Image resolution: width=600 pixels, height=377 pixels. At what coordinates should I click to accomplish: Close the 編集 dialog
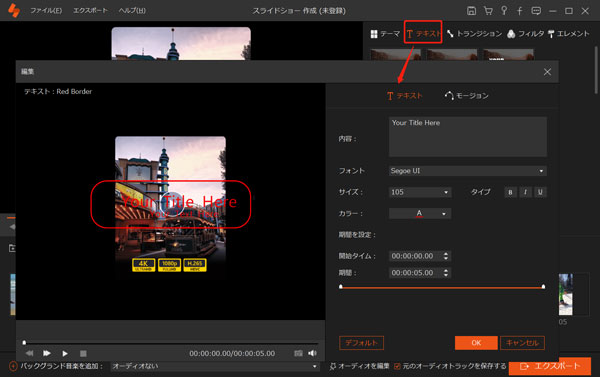(x=547, y=72)
